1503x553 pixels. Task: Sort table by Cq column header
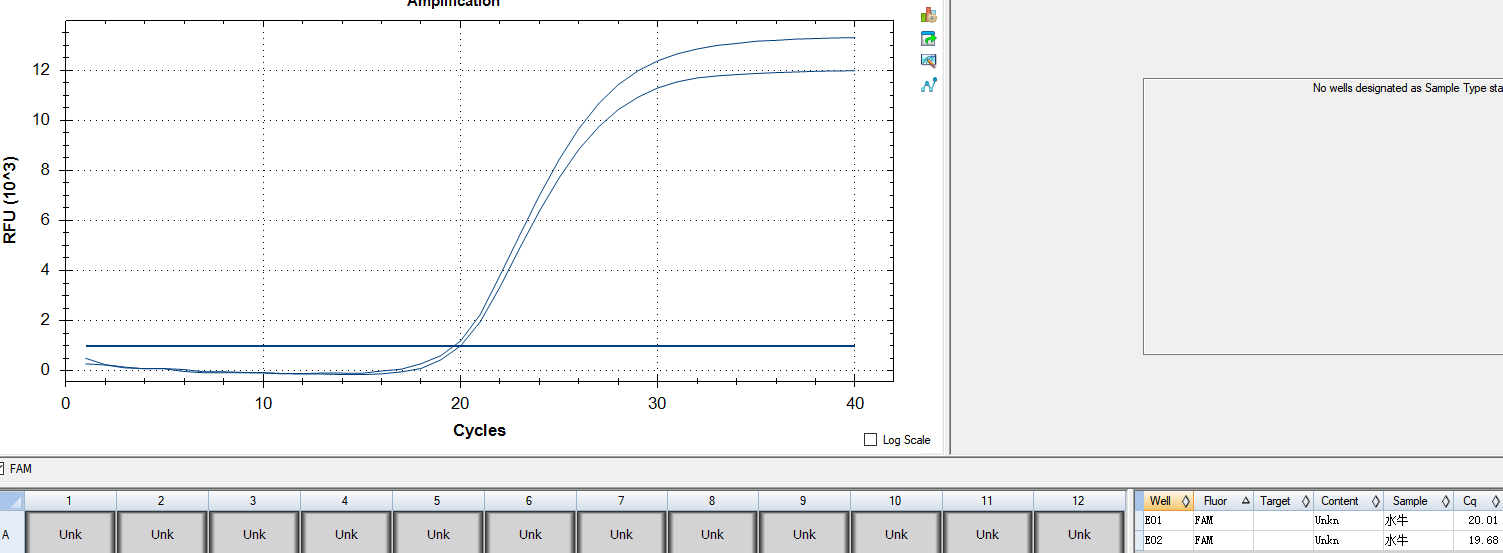1478,501
